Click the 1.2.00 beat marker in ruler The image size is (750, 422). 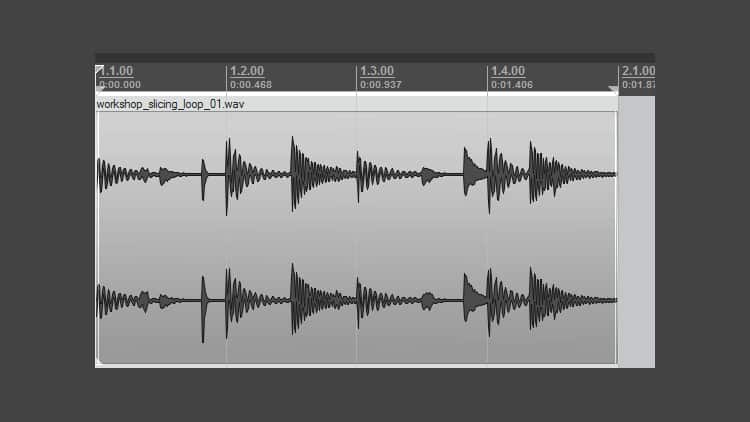[x=246, y=71]
